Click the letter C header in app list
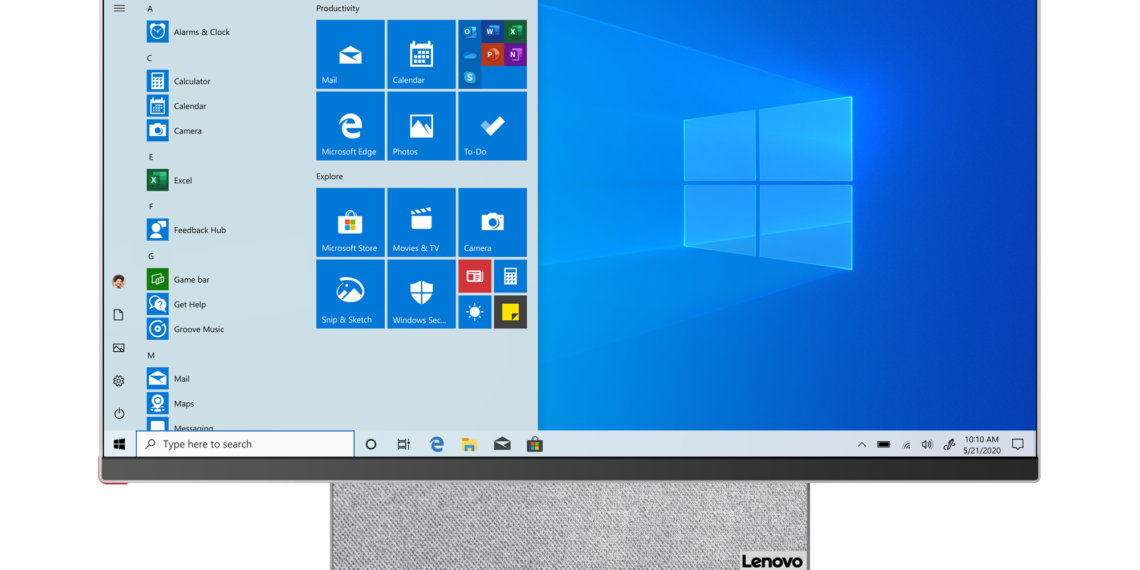 pos(150,58)
